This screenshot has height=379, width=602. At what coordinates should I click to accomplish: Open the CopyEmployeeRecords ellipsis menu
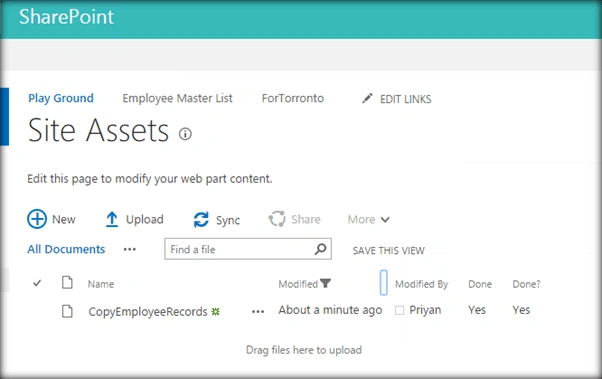point(258,311)
